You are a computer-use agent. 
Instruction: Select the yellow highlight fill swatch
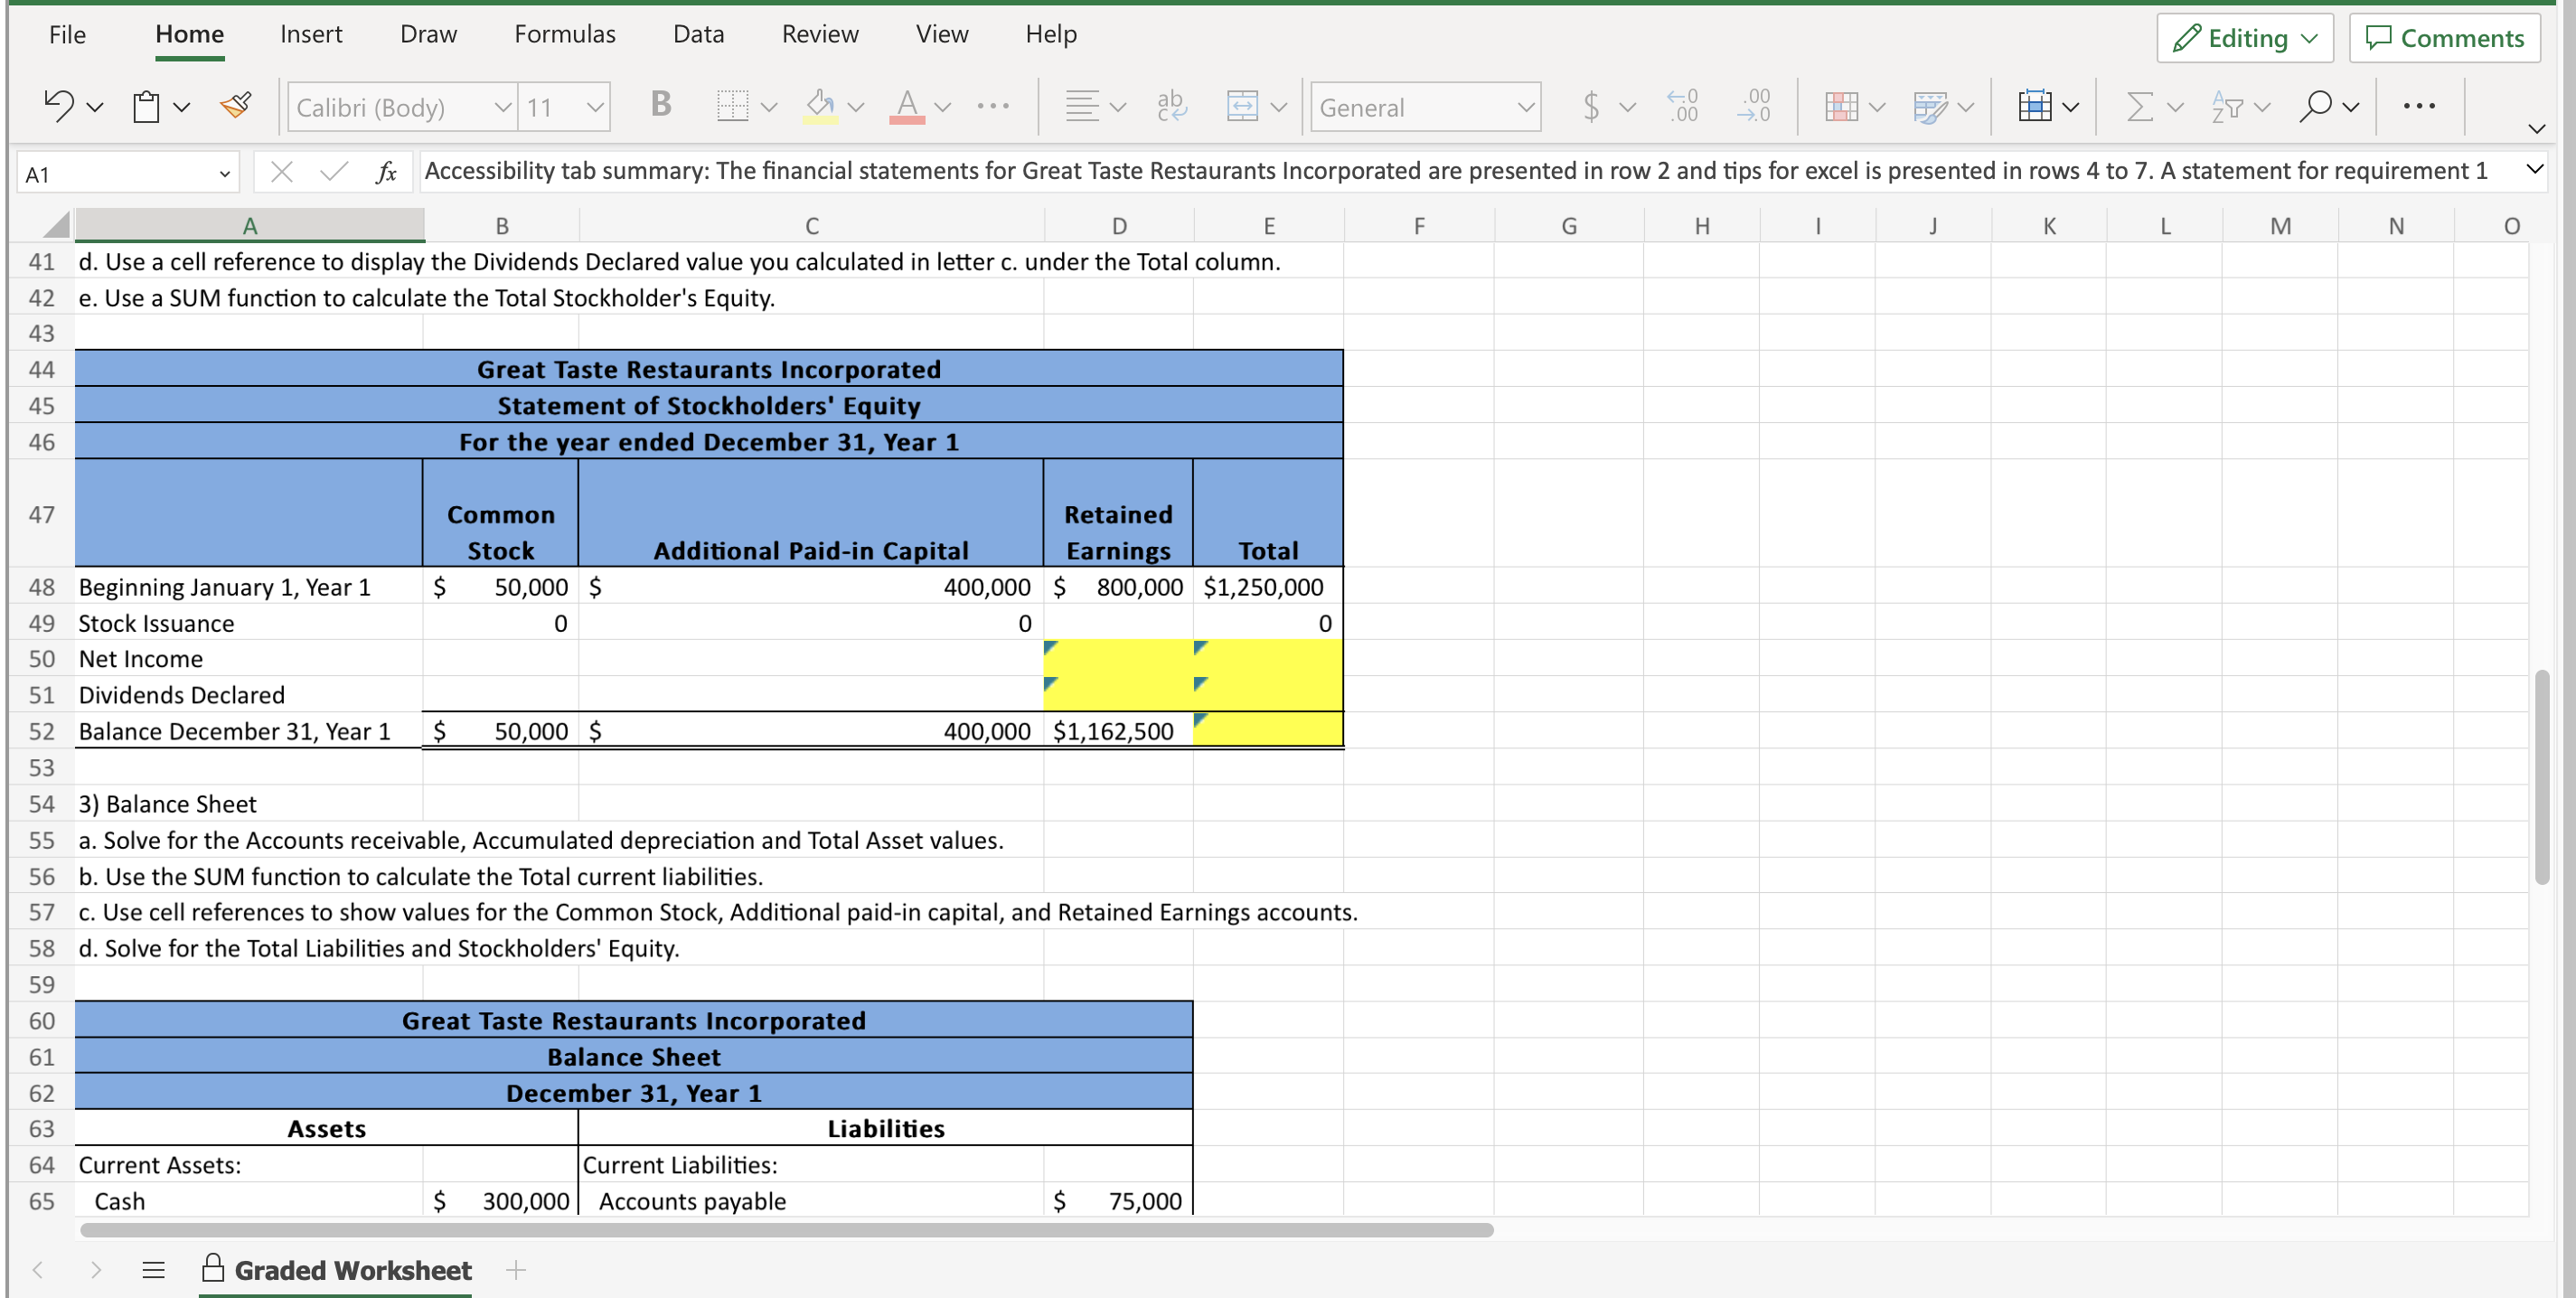pyautogui.click(x=820, y=122)
